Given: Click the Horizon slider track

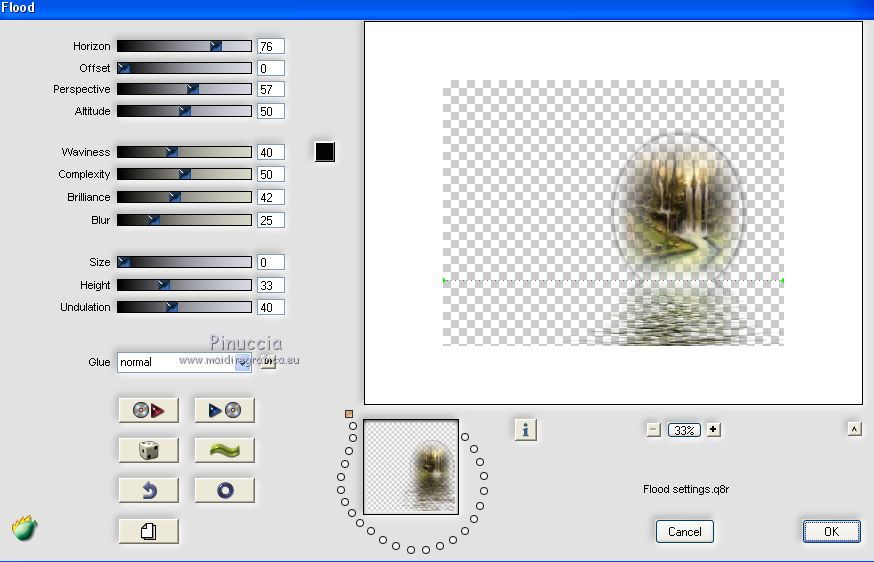Looking at the screenshot, I should 184,46.
